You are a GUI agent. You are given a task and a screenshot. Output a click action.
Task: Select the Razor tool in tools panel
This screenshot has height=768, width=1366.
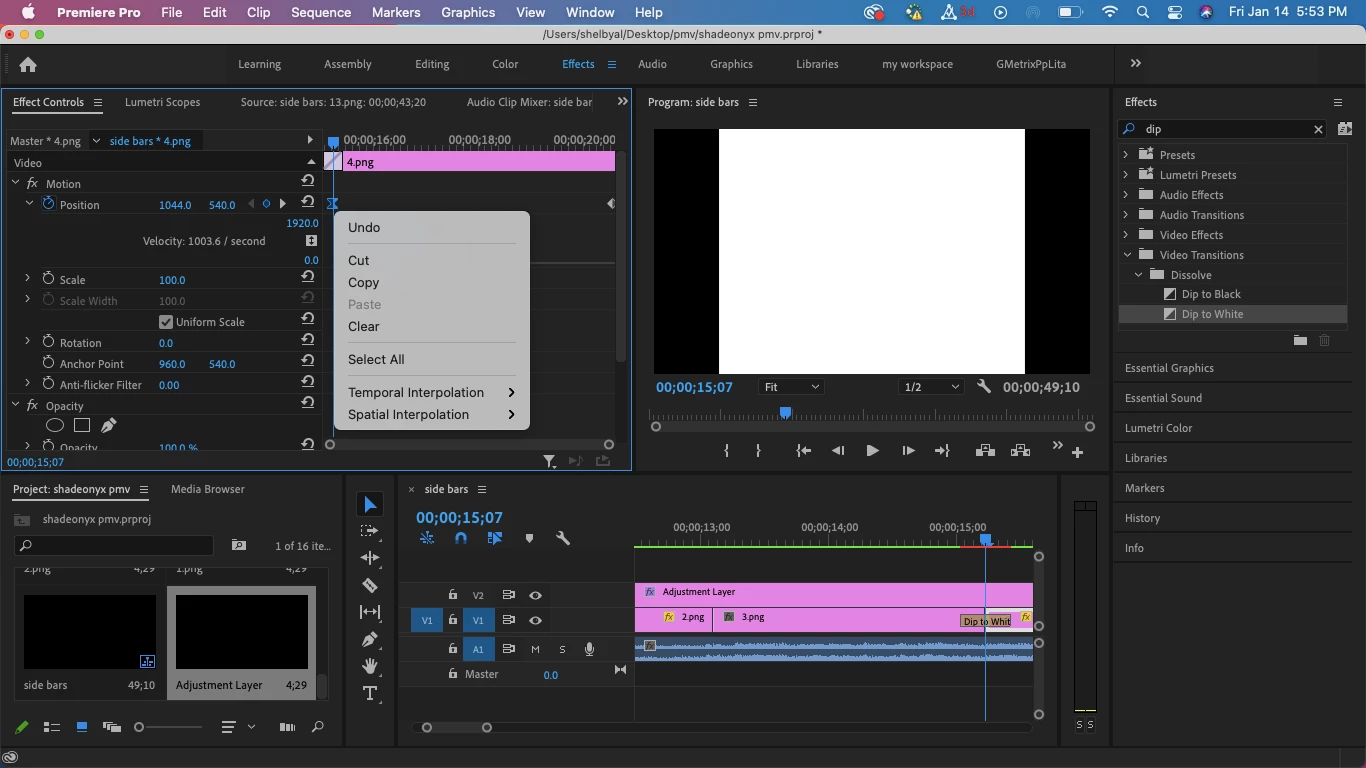click(x=370, y=585)
